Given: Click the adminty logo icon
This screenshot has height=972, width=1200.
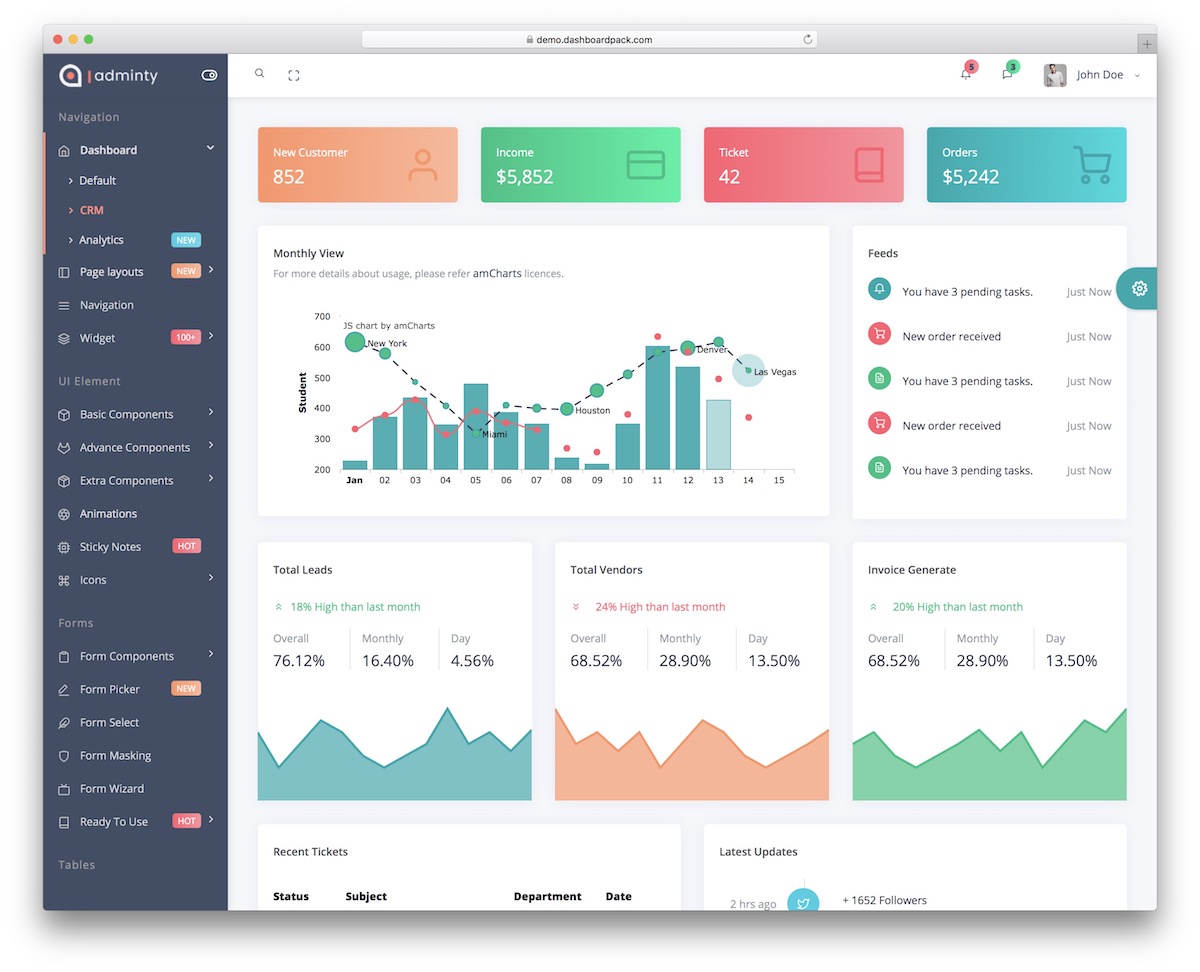Looking at the screenshot, I should tap(70, 75).
